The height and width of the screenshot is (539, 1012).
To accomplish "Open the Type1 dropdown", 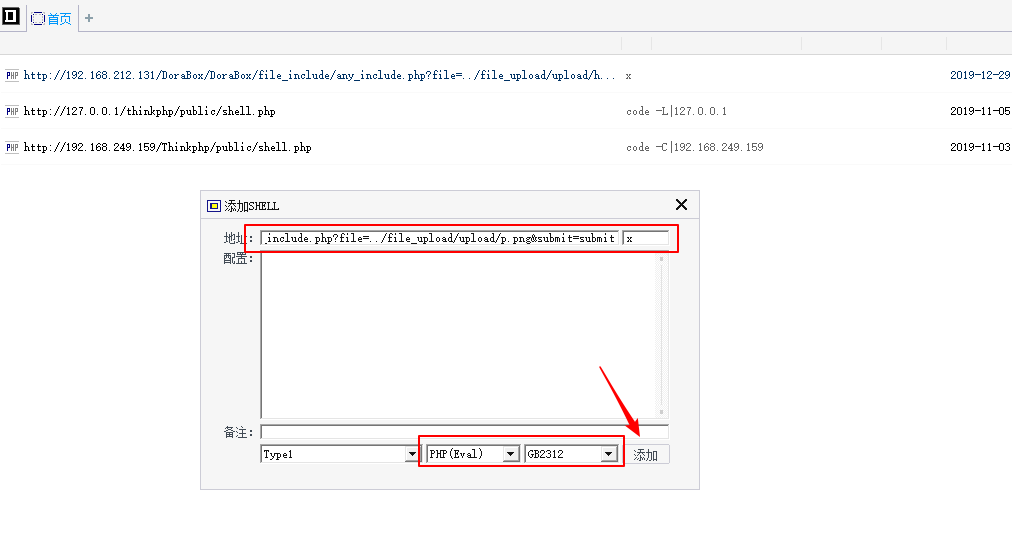I will [x=412, y=454].
